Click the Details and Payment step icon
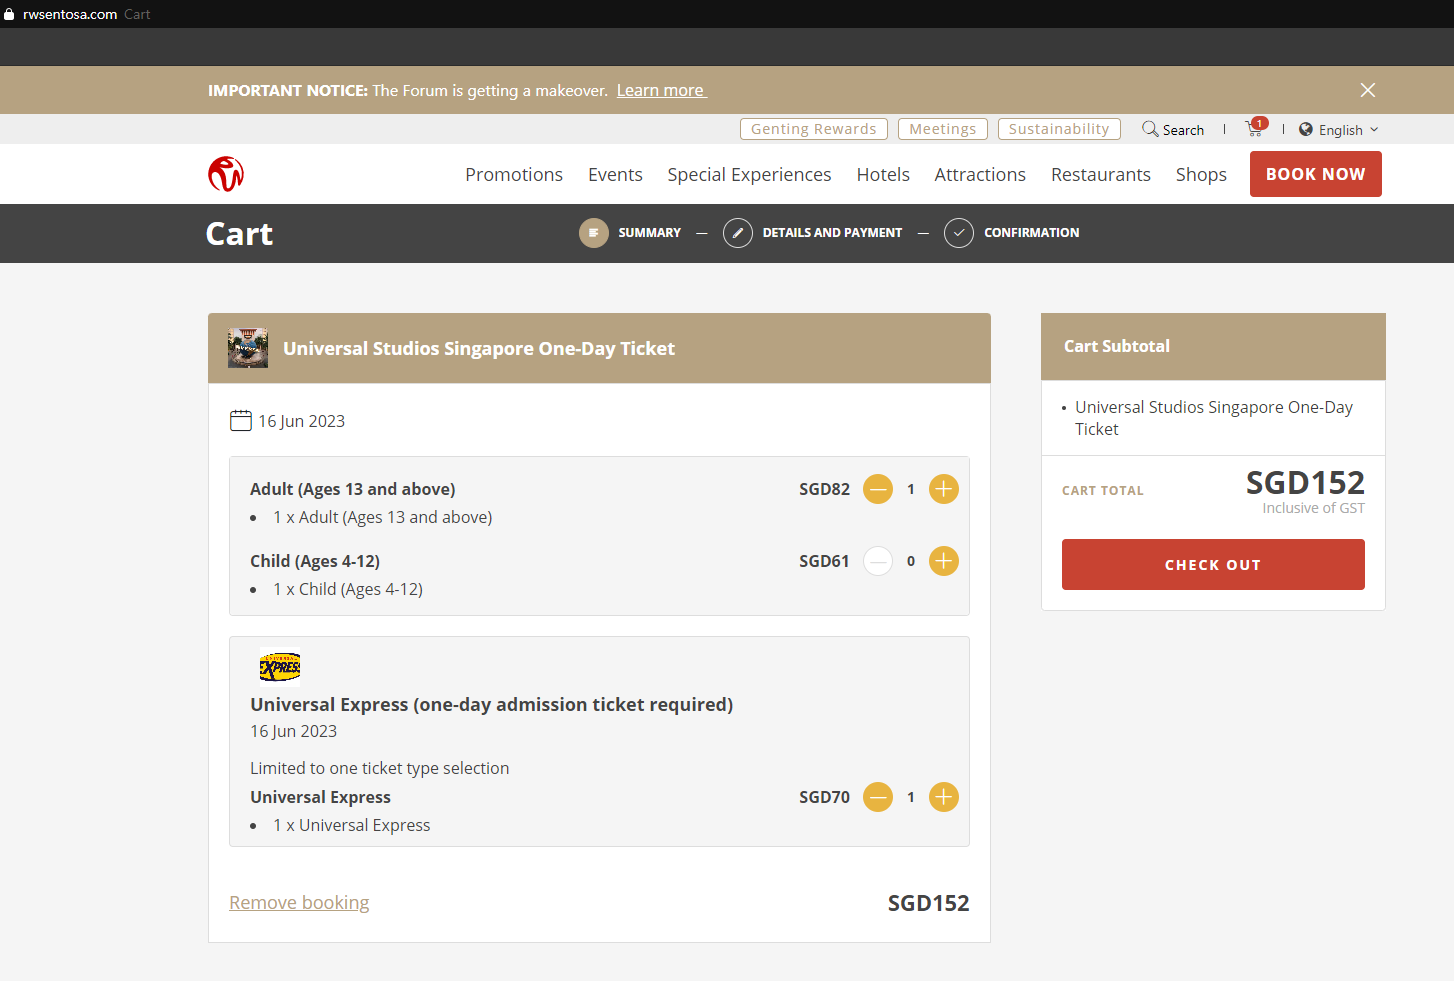This screenshot has width=1454, height=981. [738, 233]
